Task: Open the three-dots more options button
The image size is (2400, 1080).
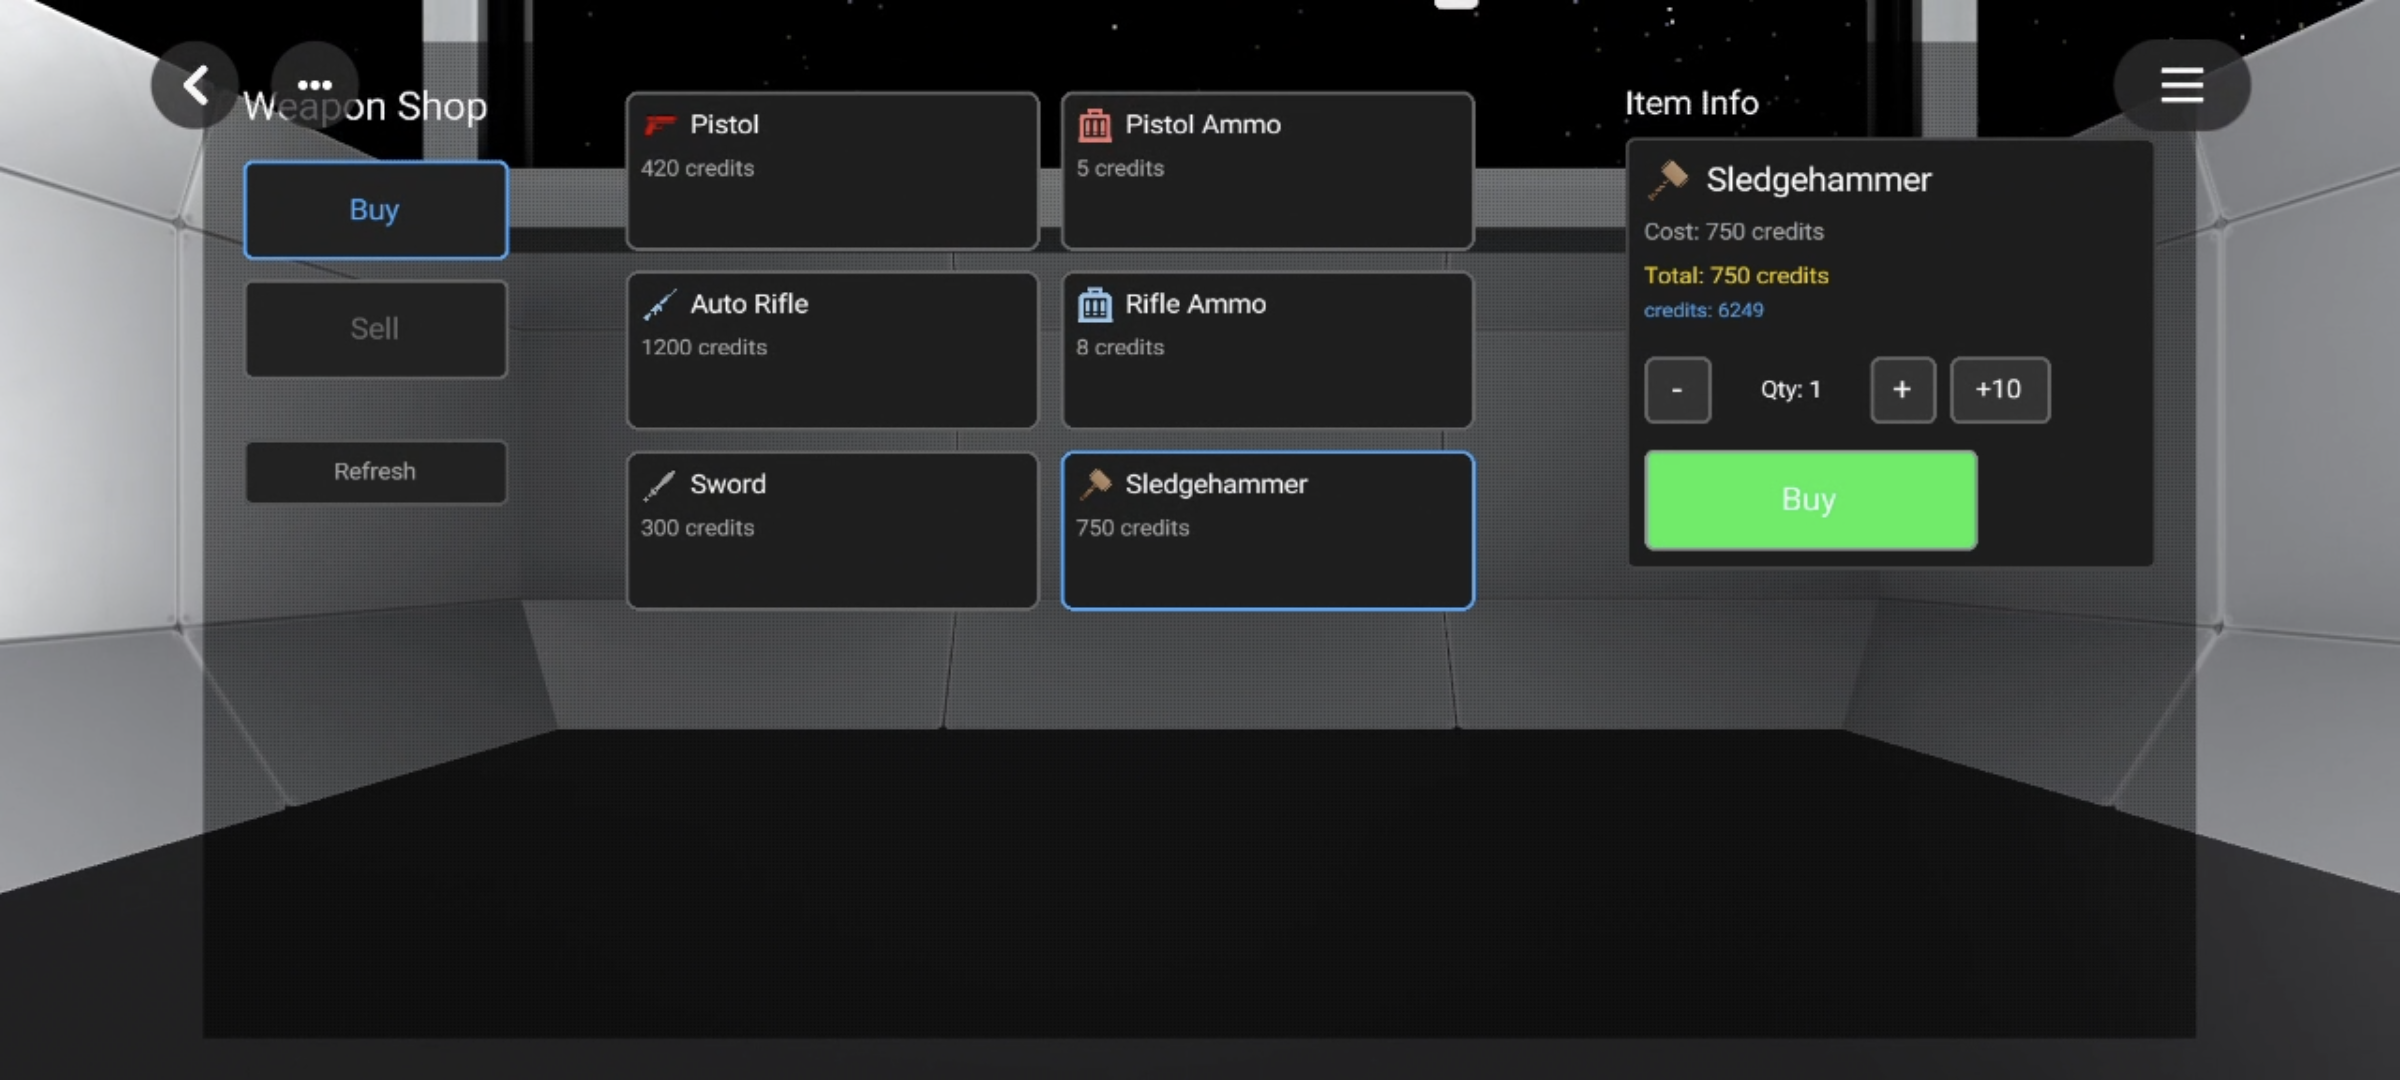Action: 315,85
